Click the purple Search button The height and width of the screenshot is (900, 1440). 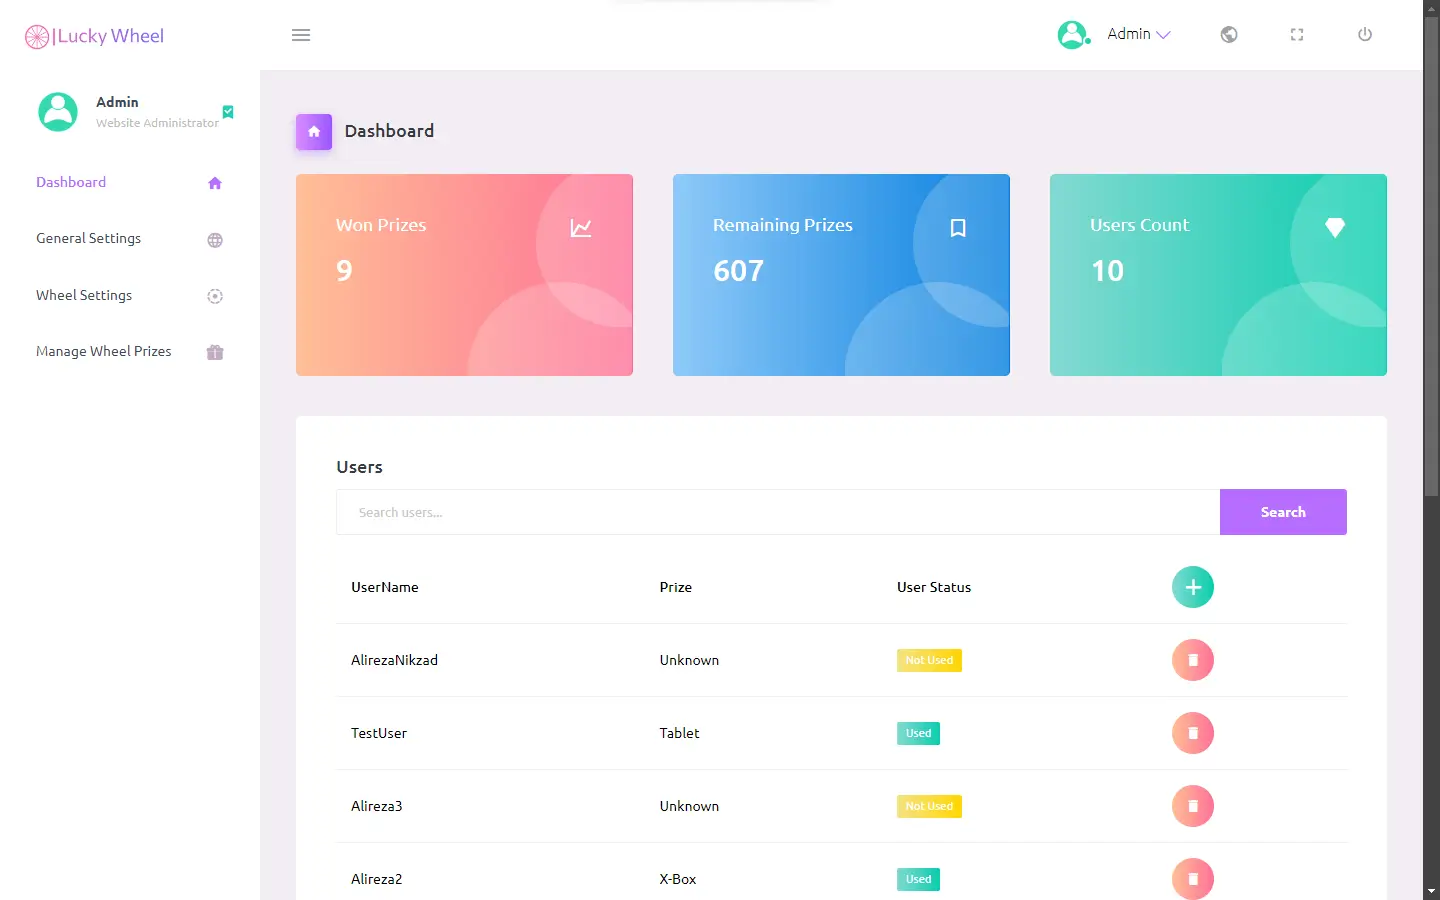point(1283,512)
